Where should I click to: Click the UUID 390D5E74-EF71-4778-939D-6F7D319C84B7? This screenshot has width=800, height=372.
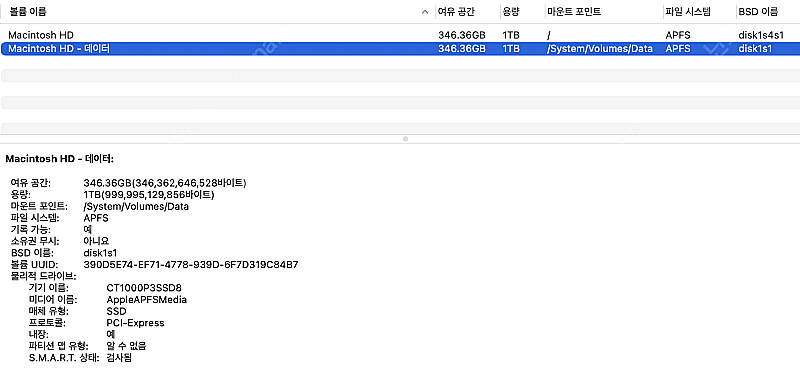(191, 265)
